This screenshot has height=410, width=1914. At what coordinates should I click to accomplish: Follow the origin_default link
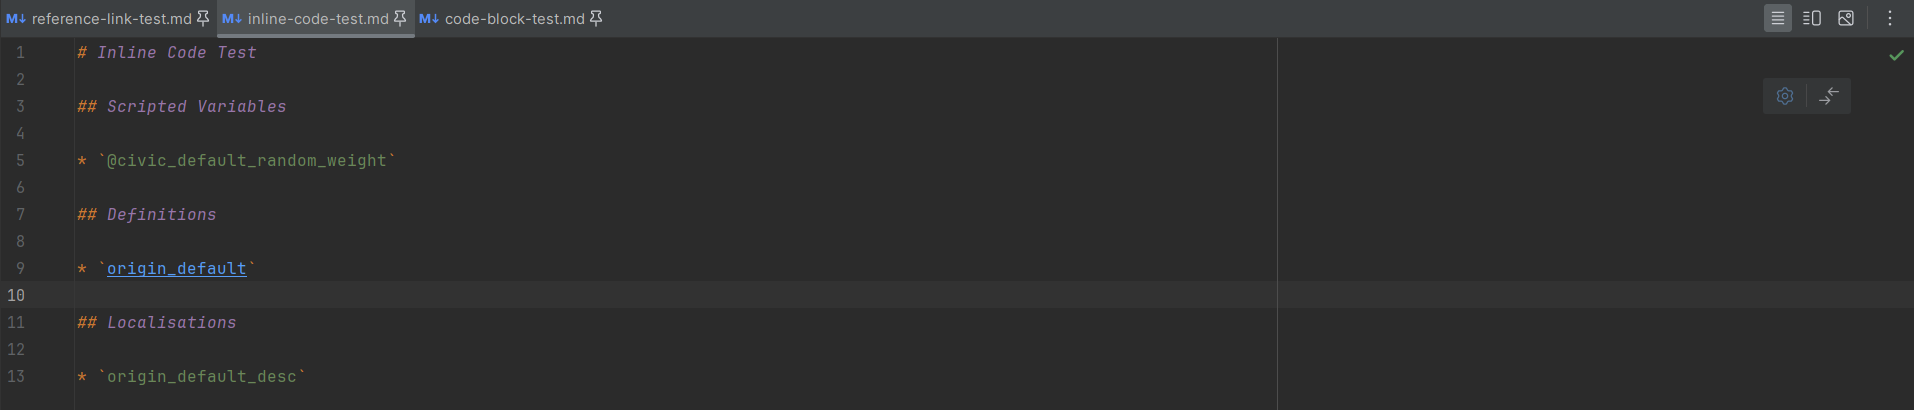point(177,268)
